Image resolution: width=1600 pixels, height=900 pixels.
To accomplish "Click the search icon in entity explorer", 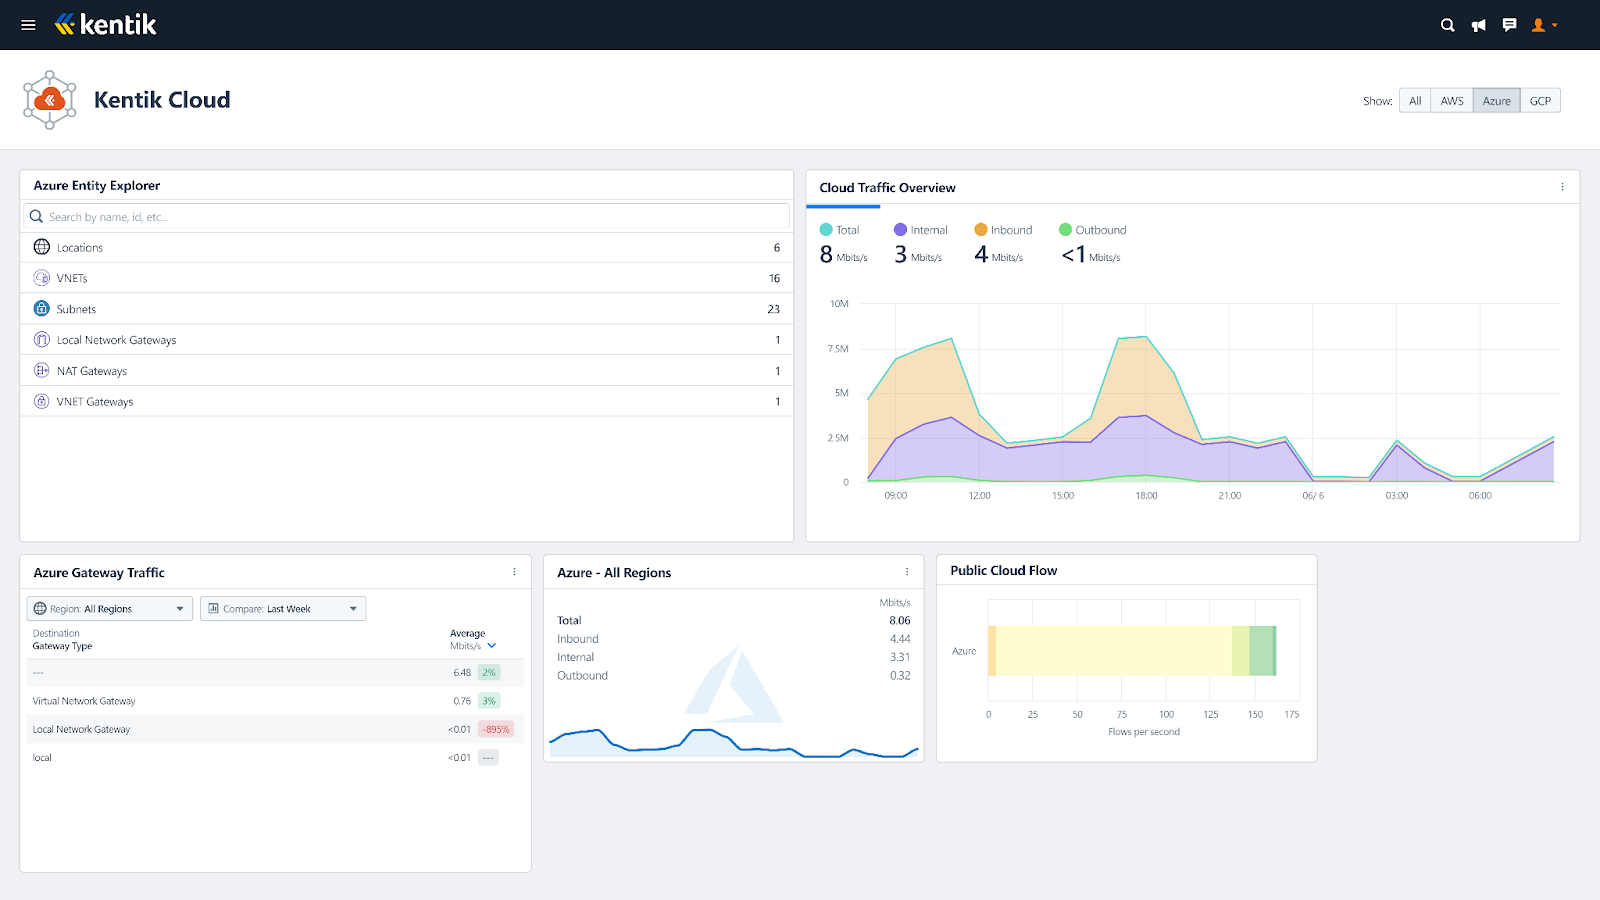I will pyautogui.click(x=36, y=217).
